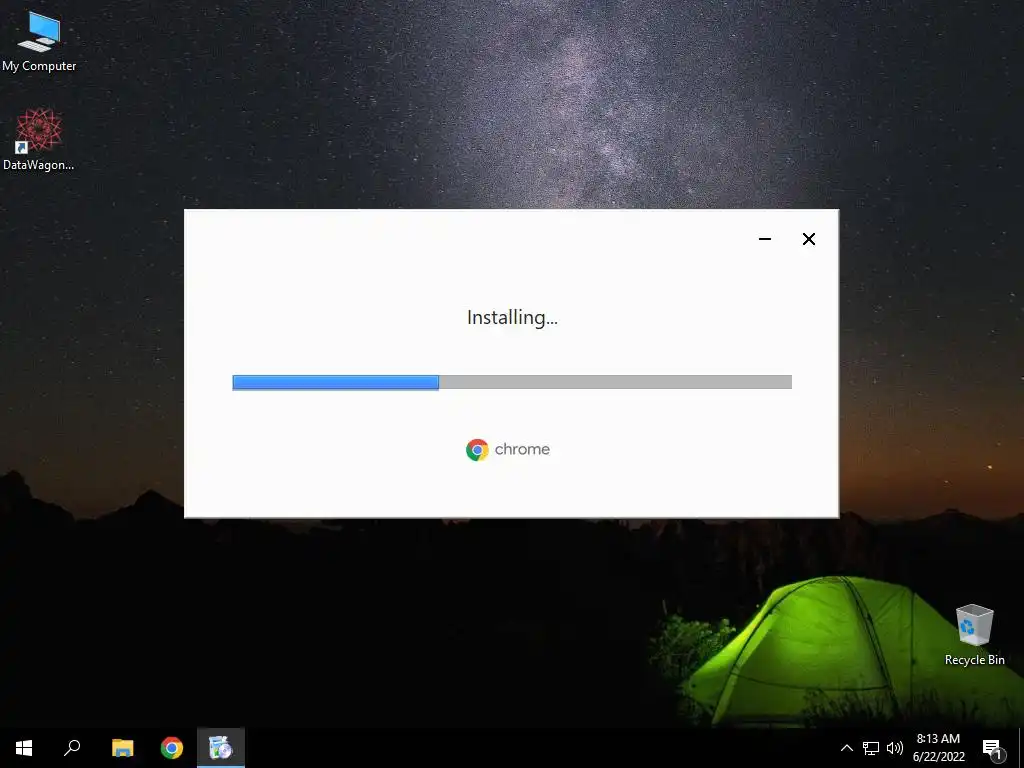The image size is (1024, 768).
Task: Minimize the Chrome installer window
Action: (x=765, y=239)
